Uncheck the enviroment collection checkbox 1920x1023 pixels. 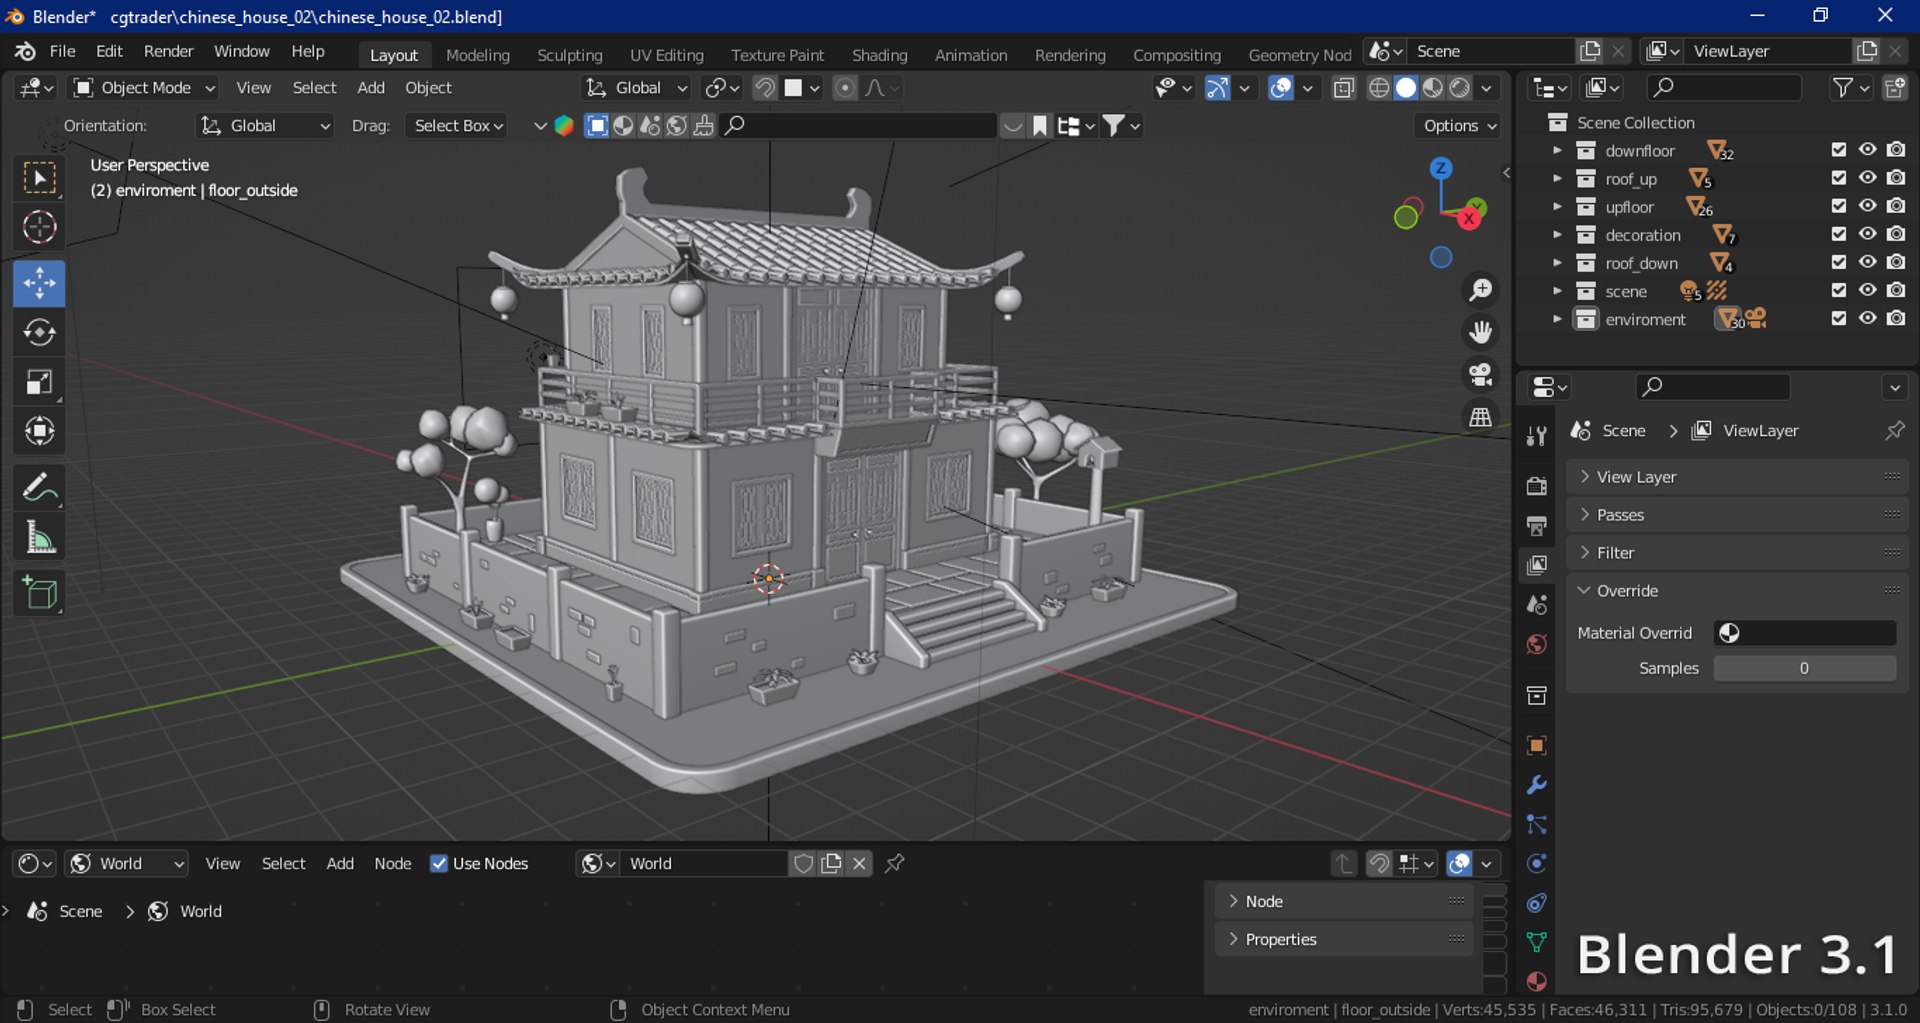[1838, 318]
